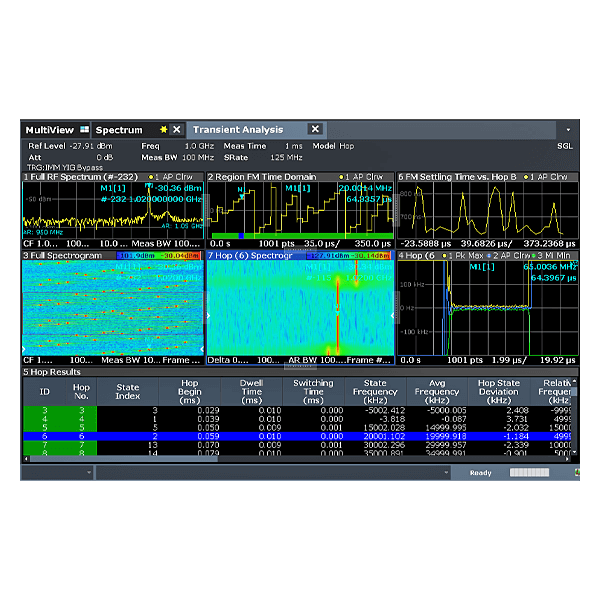
Task: Click the Full Spectrogram color scale bar
Action: (158, 256)
